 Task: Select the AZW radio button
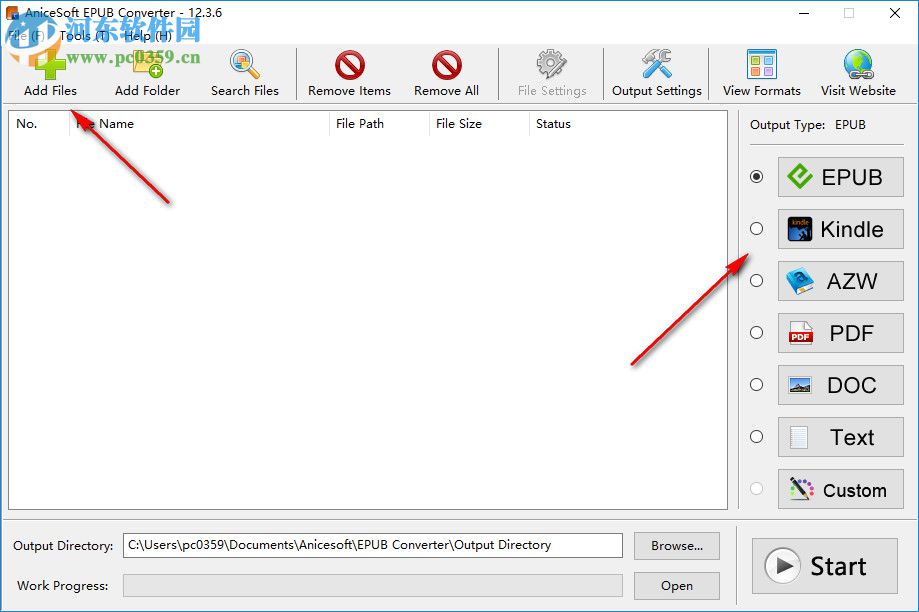757,281
